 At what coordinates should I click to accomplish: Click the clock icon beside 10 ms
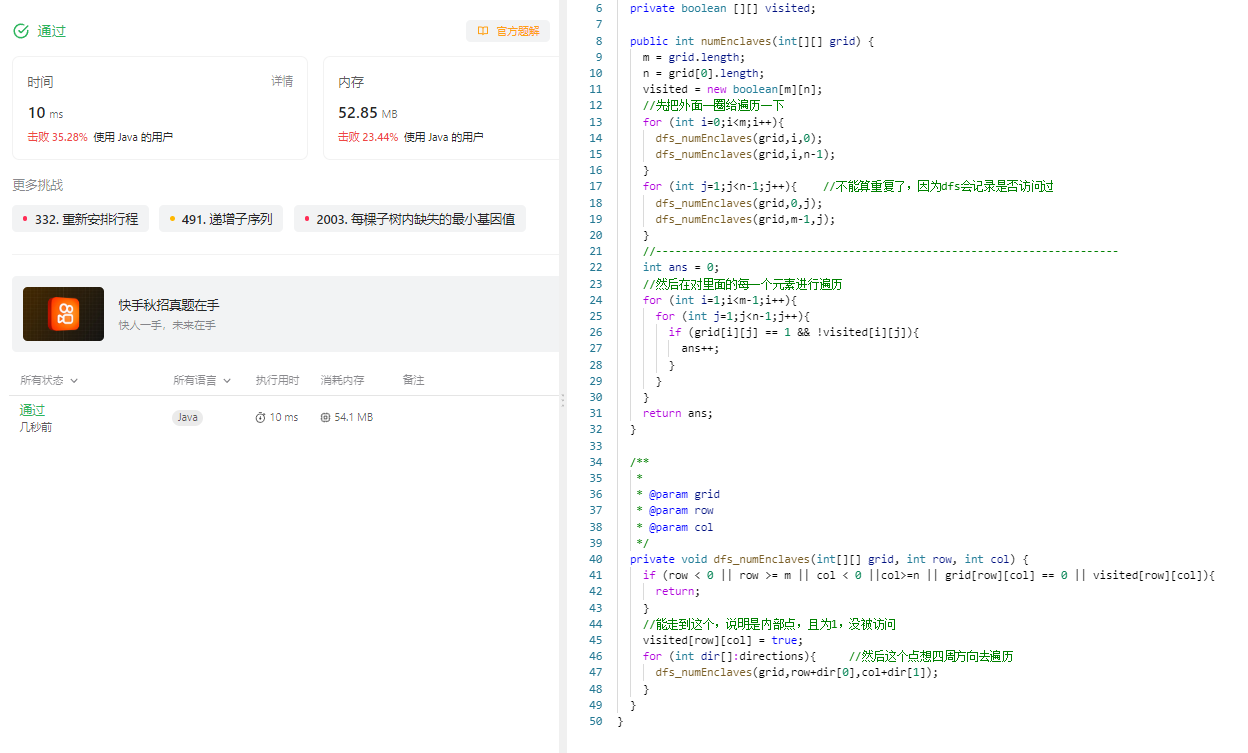tap(261, 417)
